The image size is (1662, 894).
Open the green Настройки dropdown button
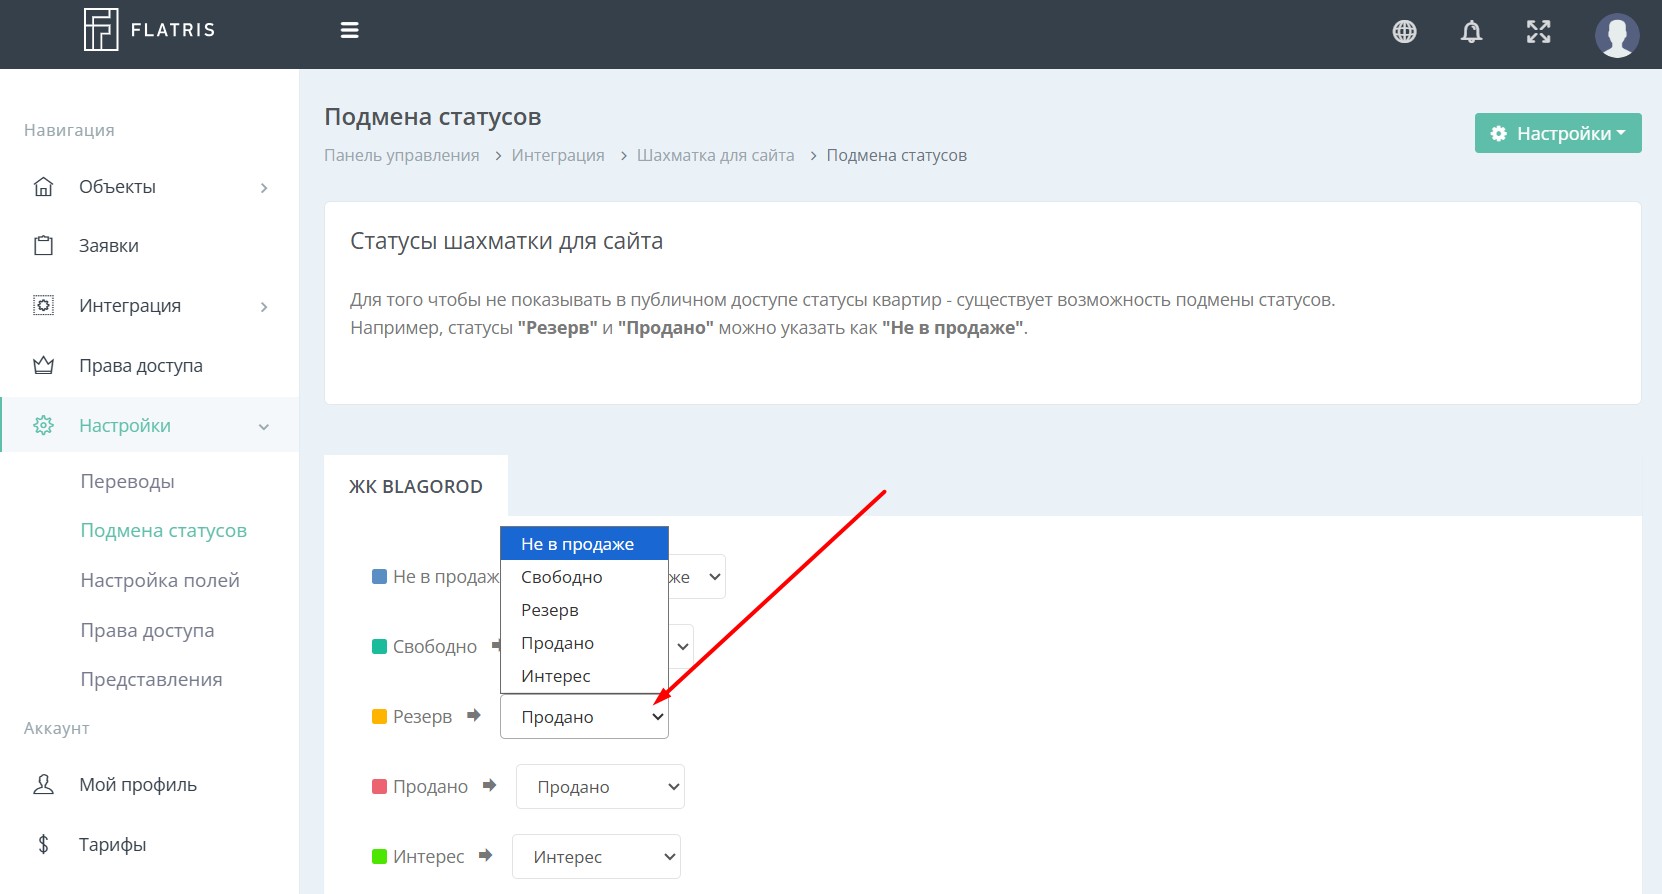(1557, 133)
